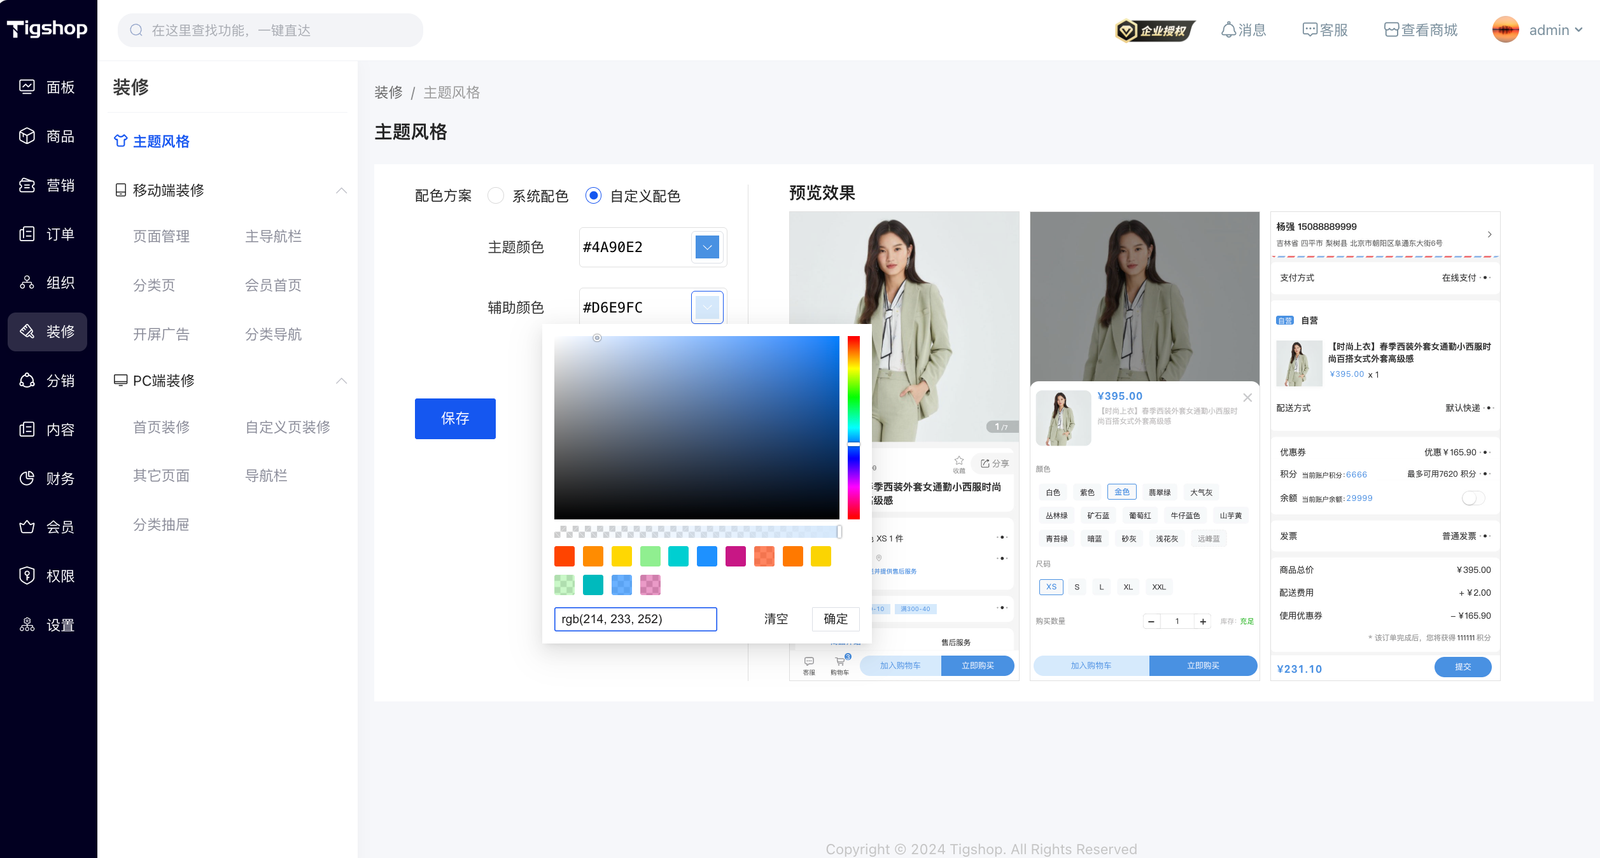Viewport: 1600px width, 858px height.
Task: Click the 商品 products cube icon
Action: [27, 136]
